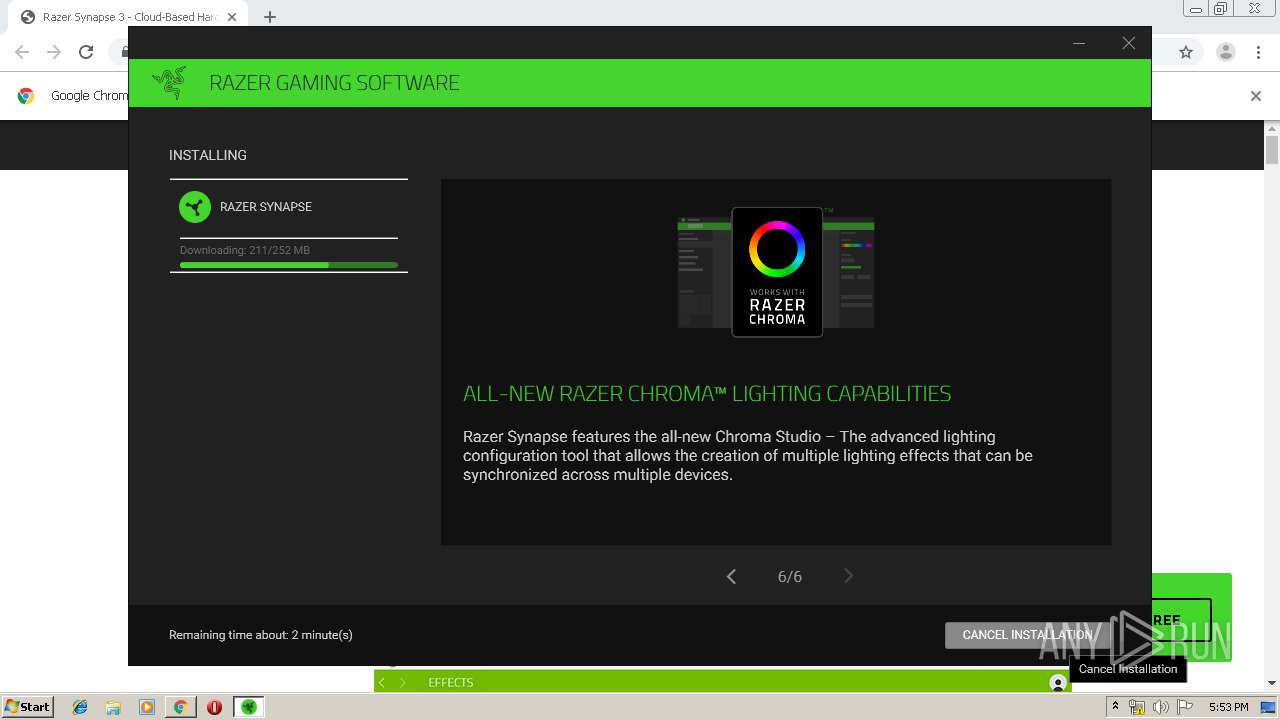Open Windows Explorer from the taskbar

coord(113,707)
